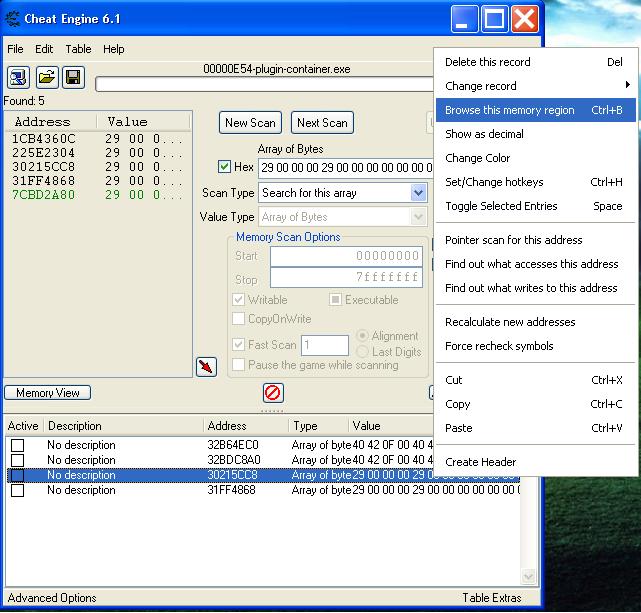Choose Find out what accesses this address
This screenshot has width=641, height=613.
point(536,264)
